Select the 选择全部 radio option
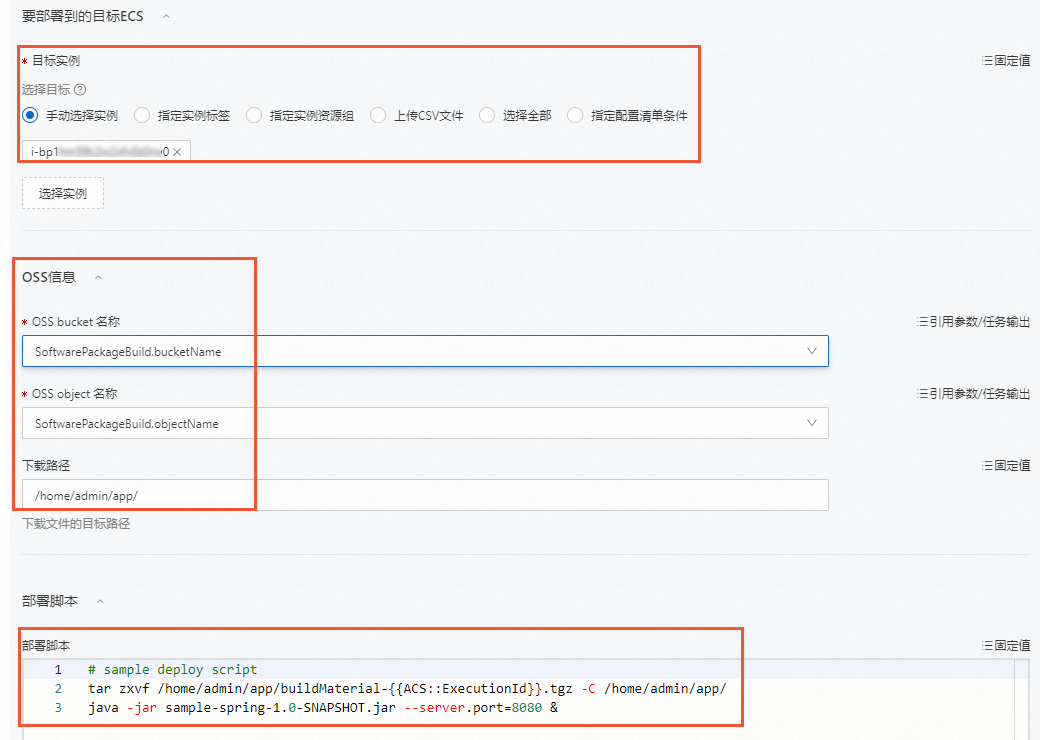1040x740 pixels. tap(487, 115)
